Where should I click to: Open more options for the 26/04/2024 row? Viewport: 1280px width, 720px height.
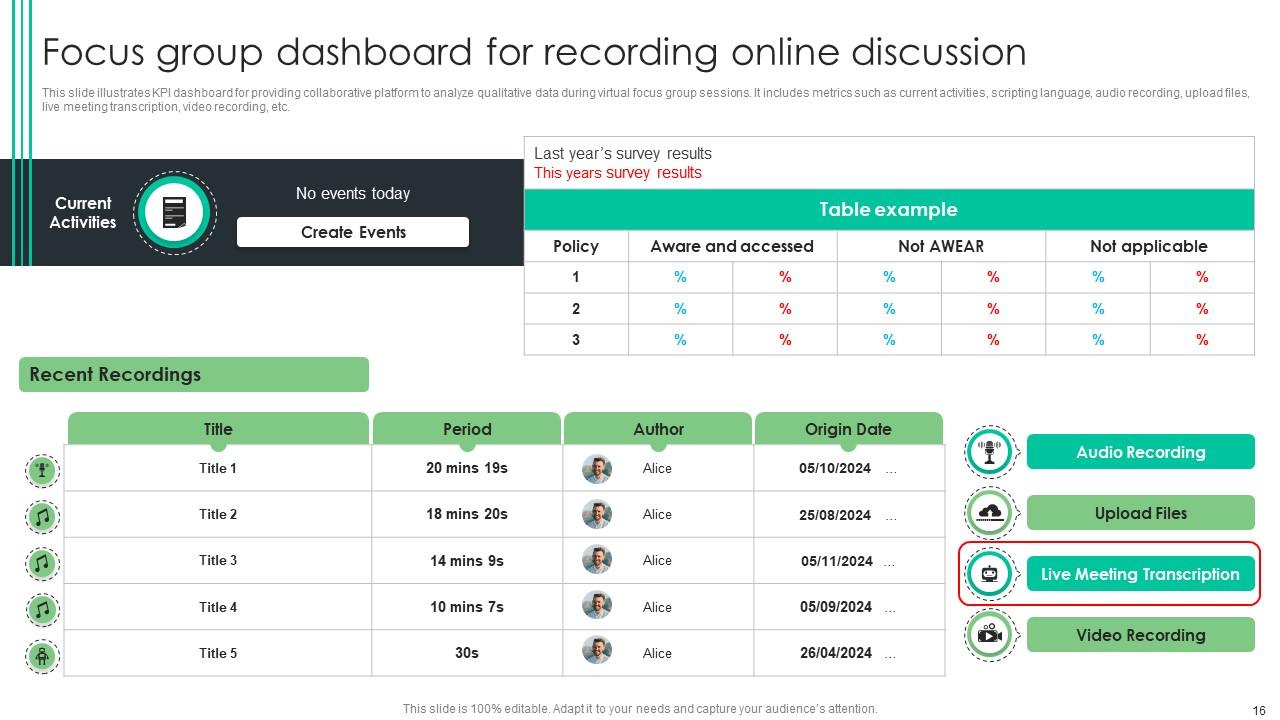click(x=891, y=654)
